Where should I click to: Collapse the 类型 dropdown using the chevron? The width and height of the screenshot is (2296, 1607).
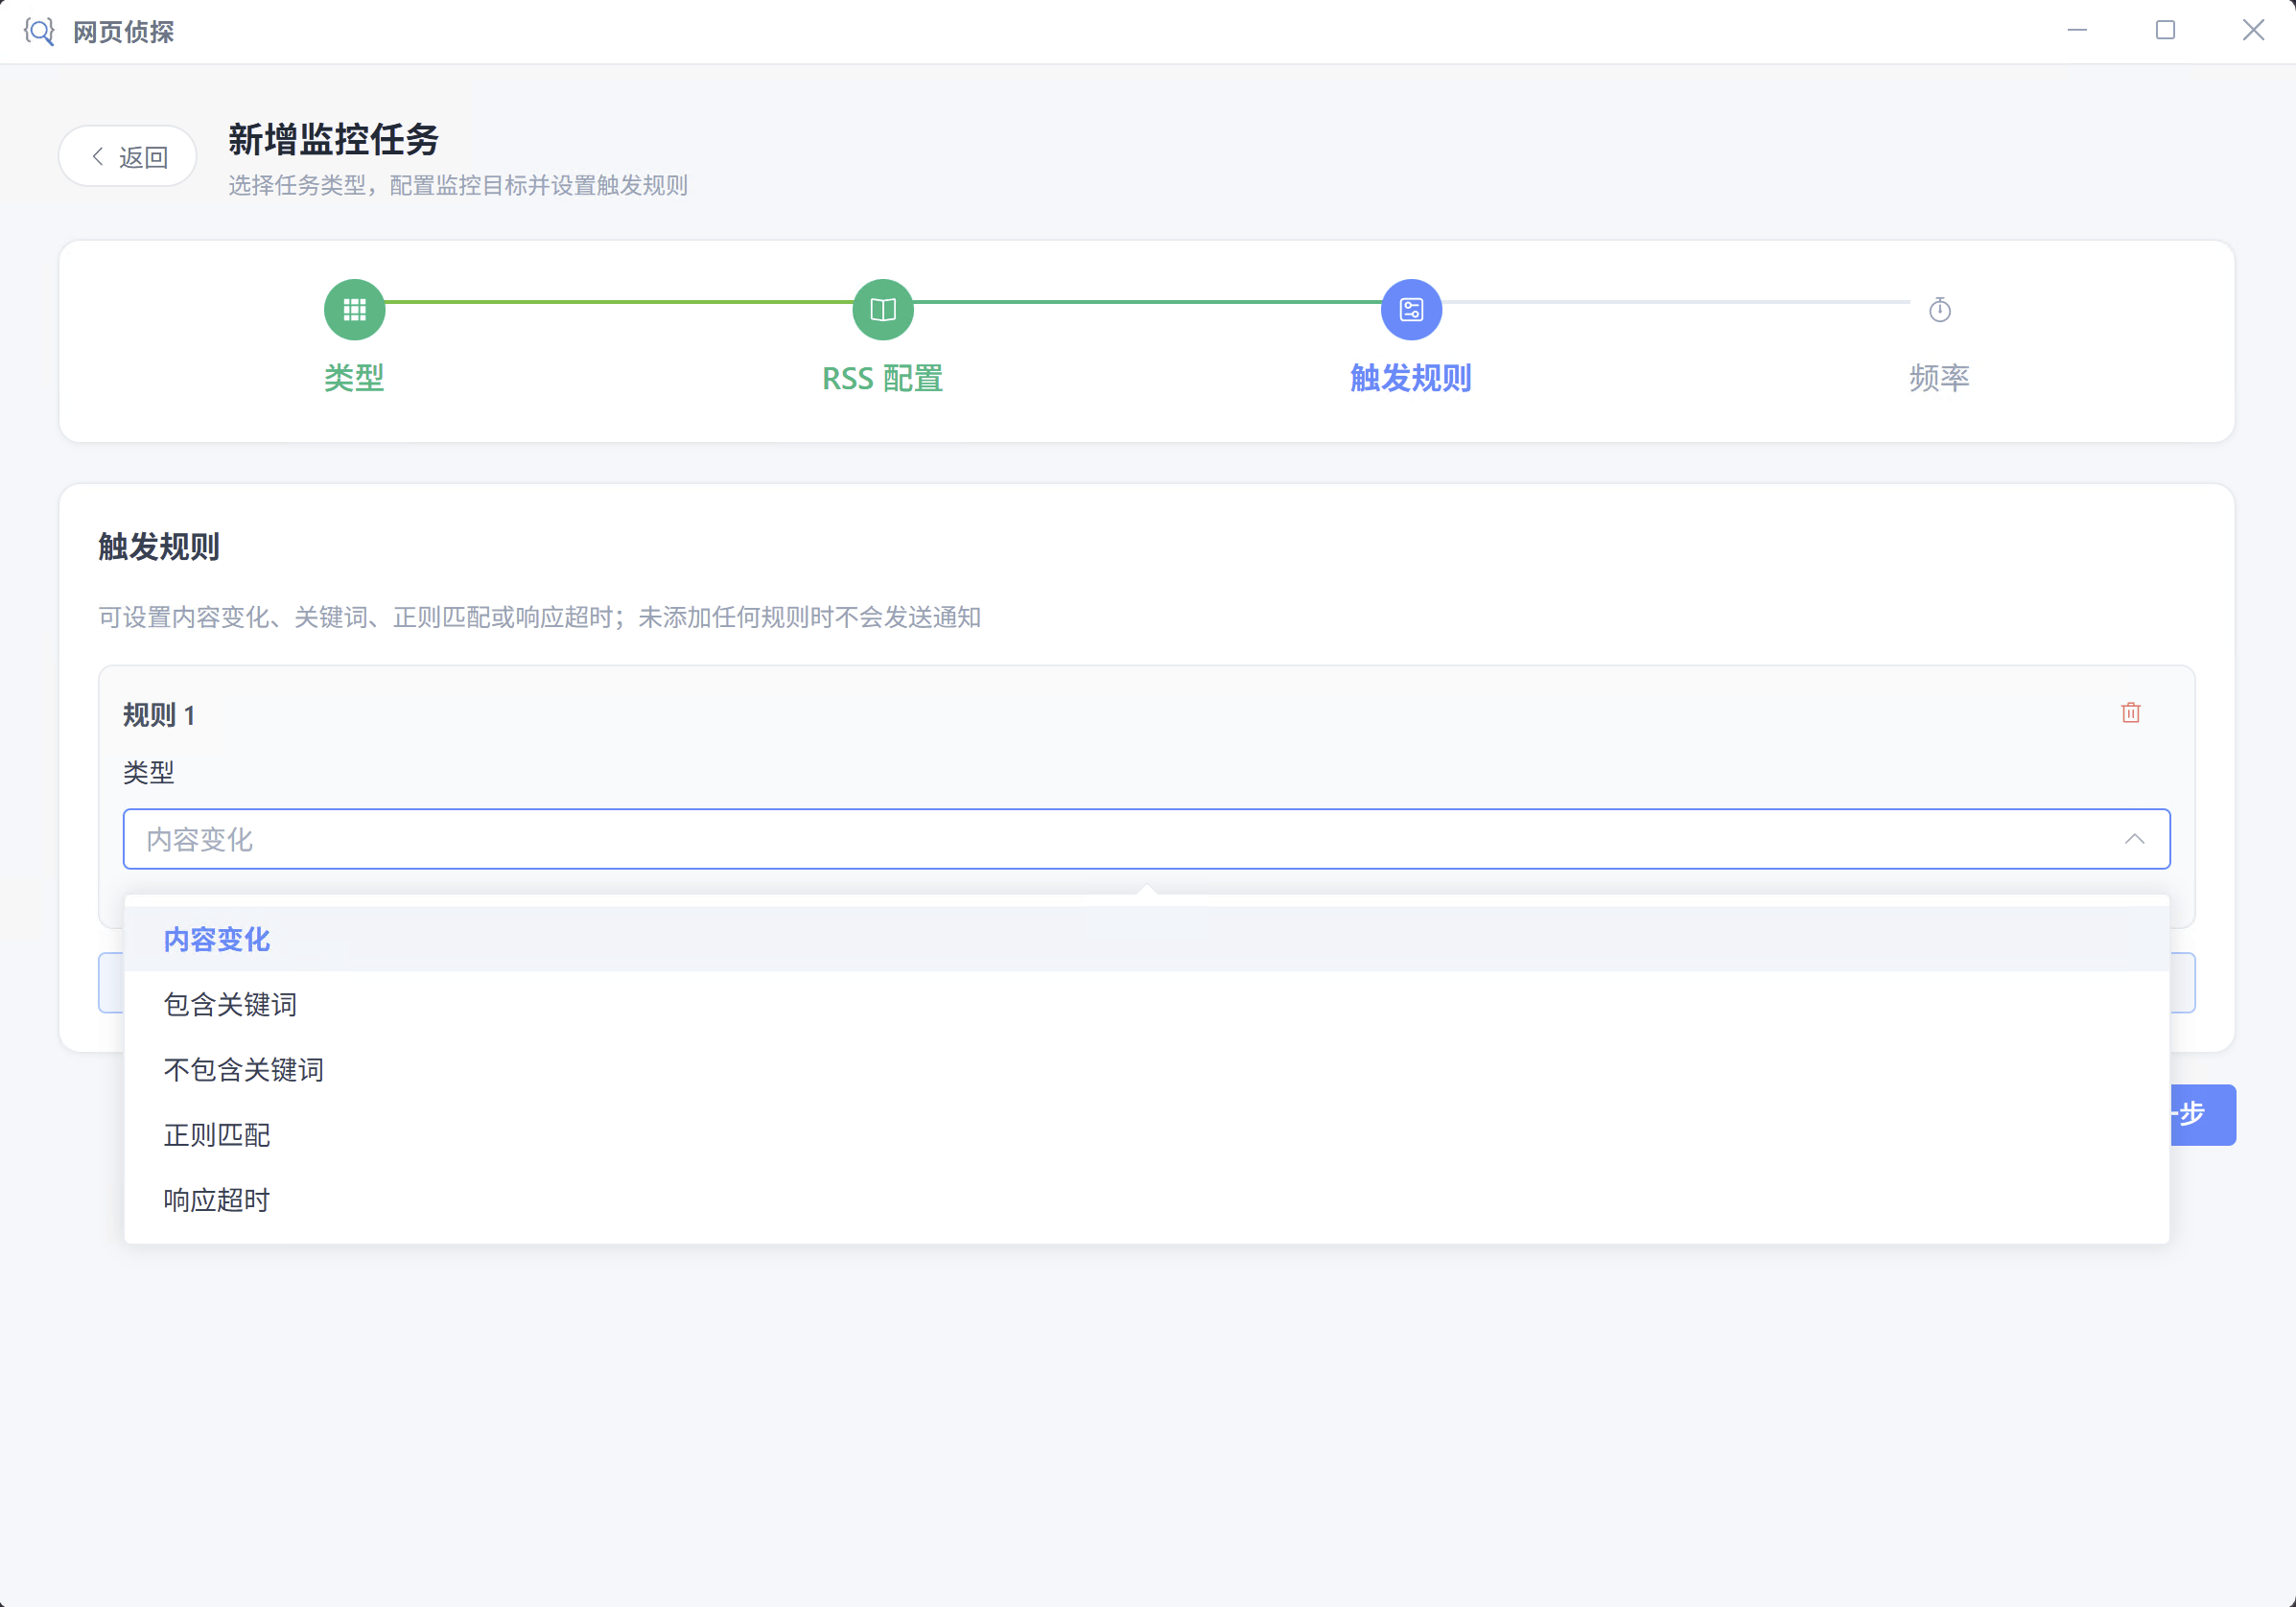pyautogui.click(x=2134, y=839)
